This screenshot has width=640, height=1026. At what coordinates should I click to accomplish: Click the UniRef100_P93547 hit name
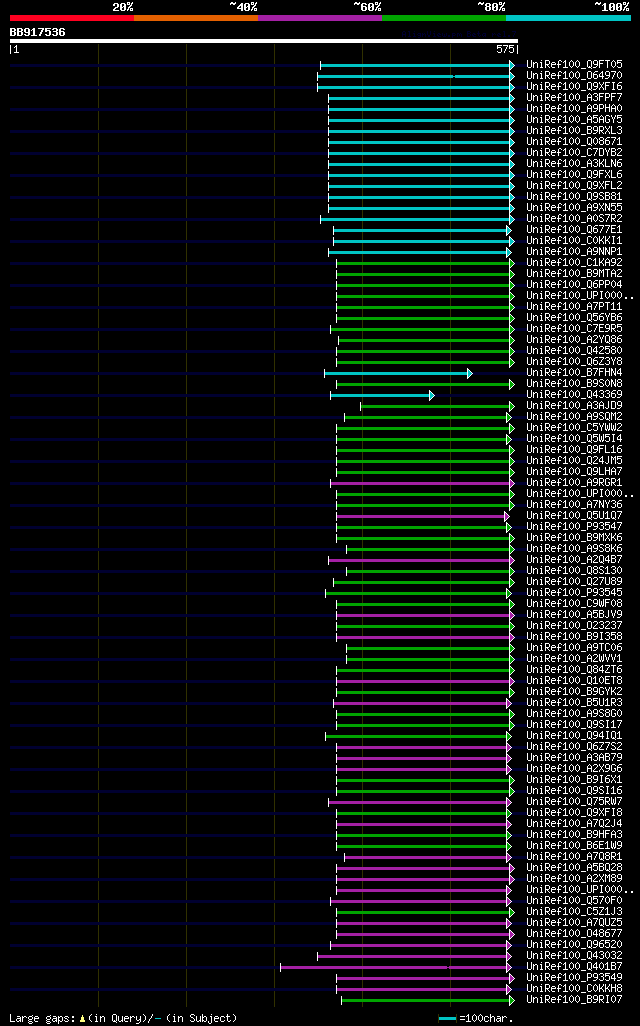click(x=575, y=526)
